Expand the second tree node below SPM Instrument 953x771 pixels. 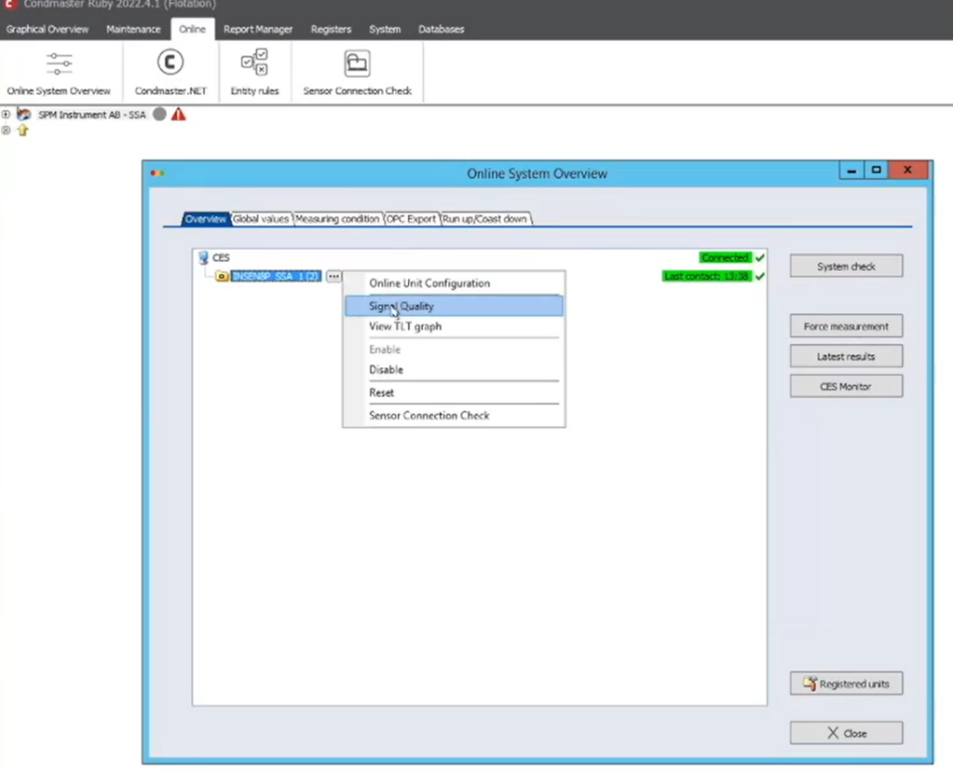click(x=6, y=130)
